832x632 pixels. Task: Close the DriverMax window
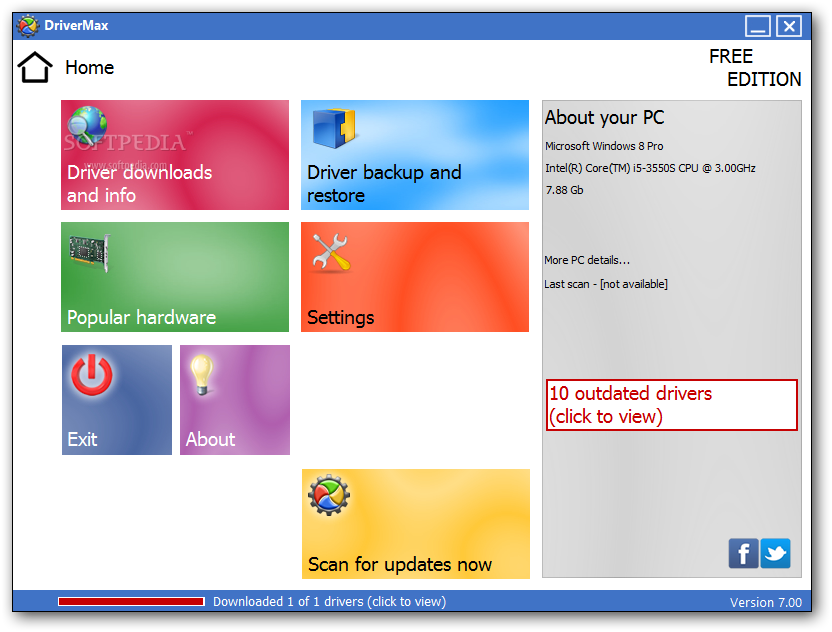(789, 26)
